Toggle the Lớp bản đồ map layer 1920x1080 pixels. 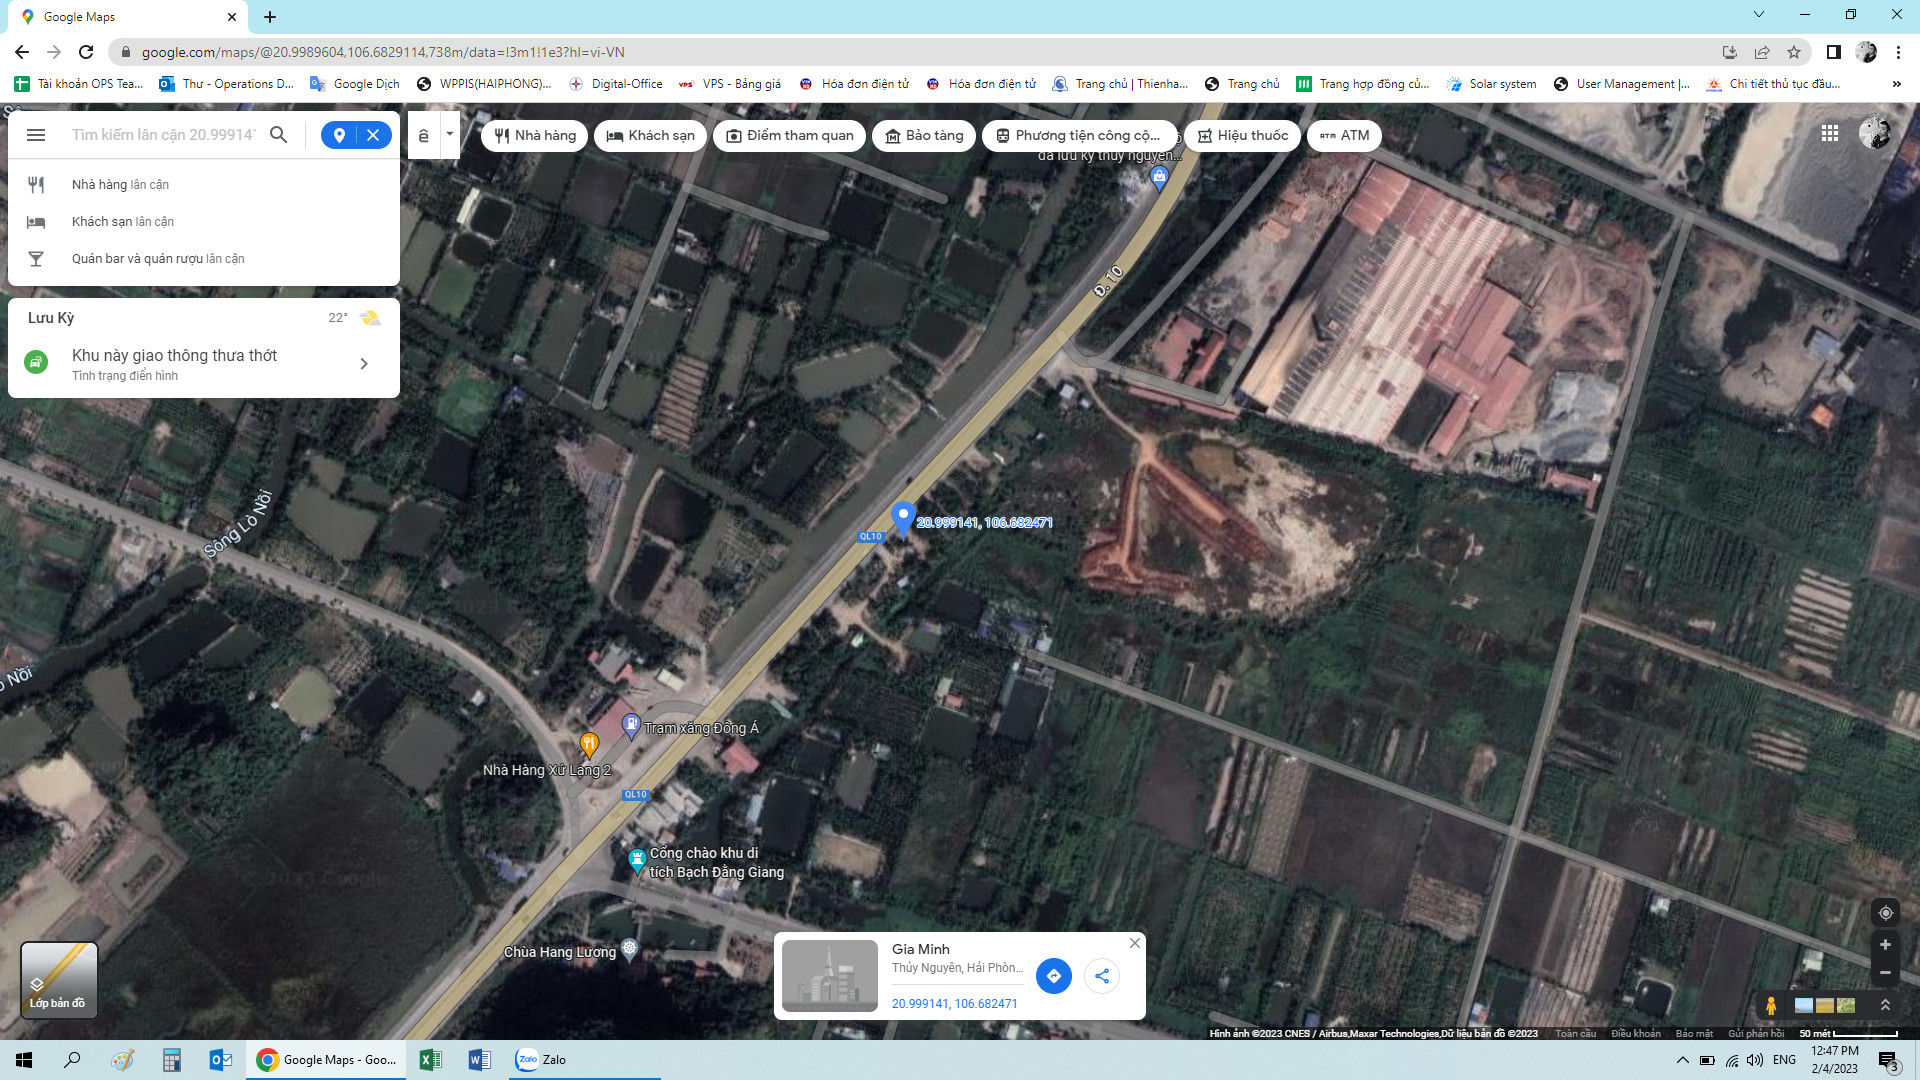click(59, 980)
